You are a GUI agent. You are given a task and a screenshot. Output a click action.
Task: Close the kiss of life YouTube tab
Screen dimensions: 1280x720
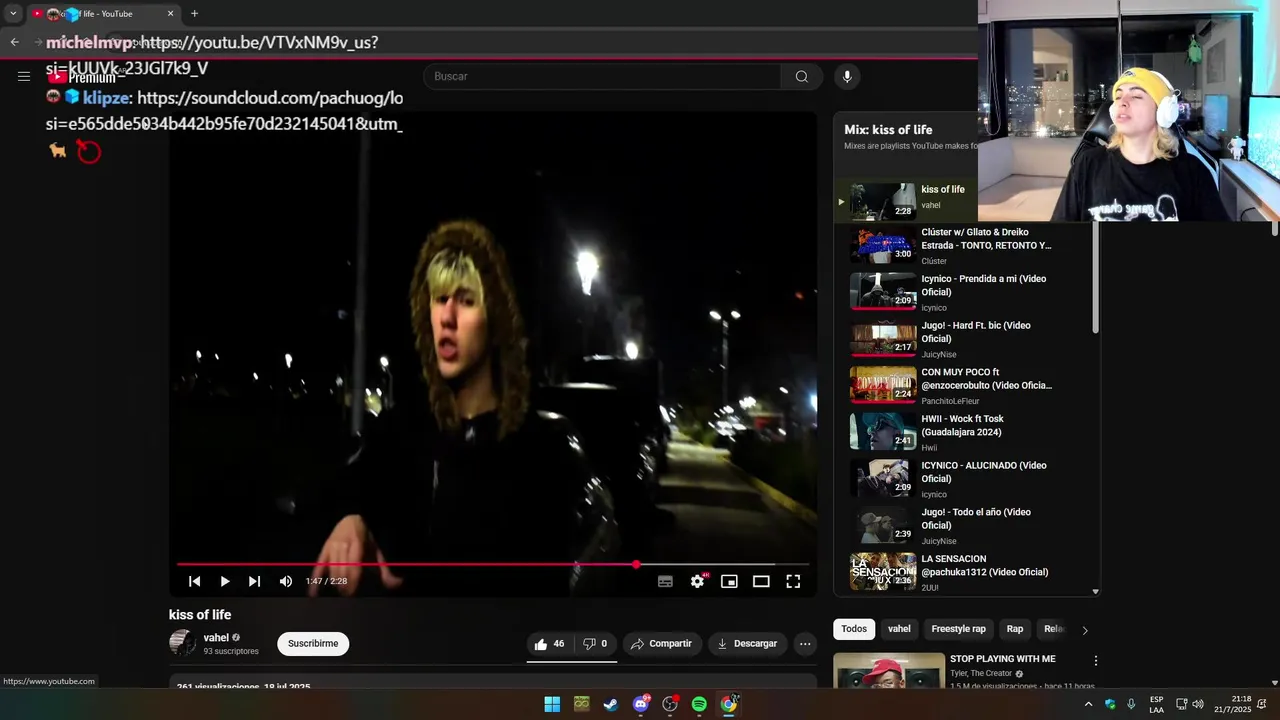(170, 14)
